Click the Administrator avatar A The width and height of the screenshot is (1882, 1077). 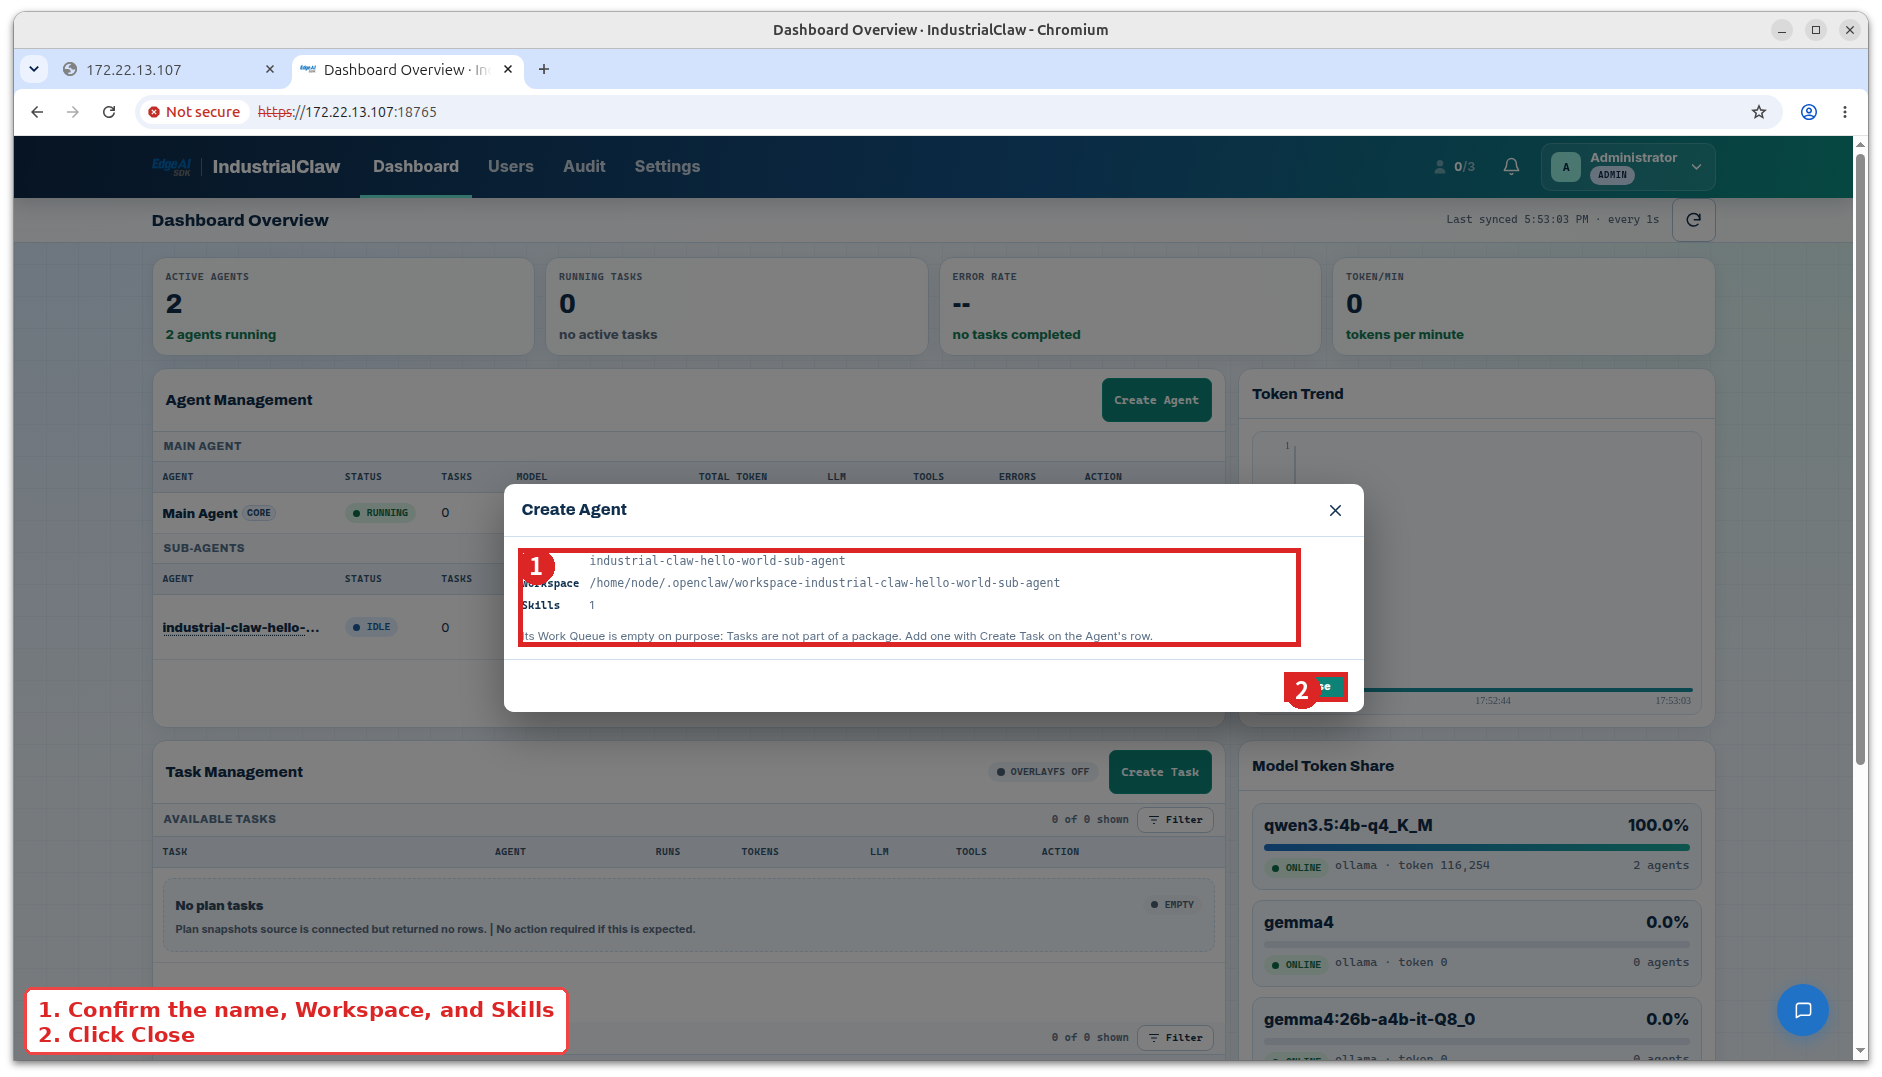pyautogui.click(x=1566, y=167)
